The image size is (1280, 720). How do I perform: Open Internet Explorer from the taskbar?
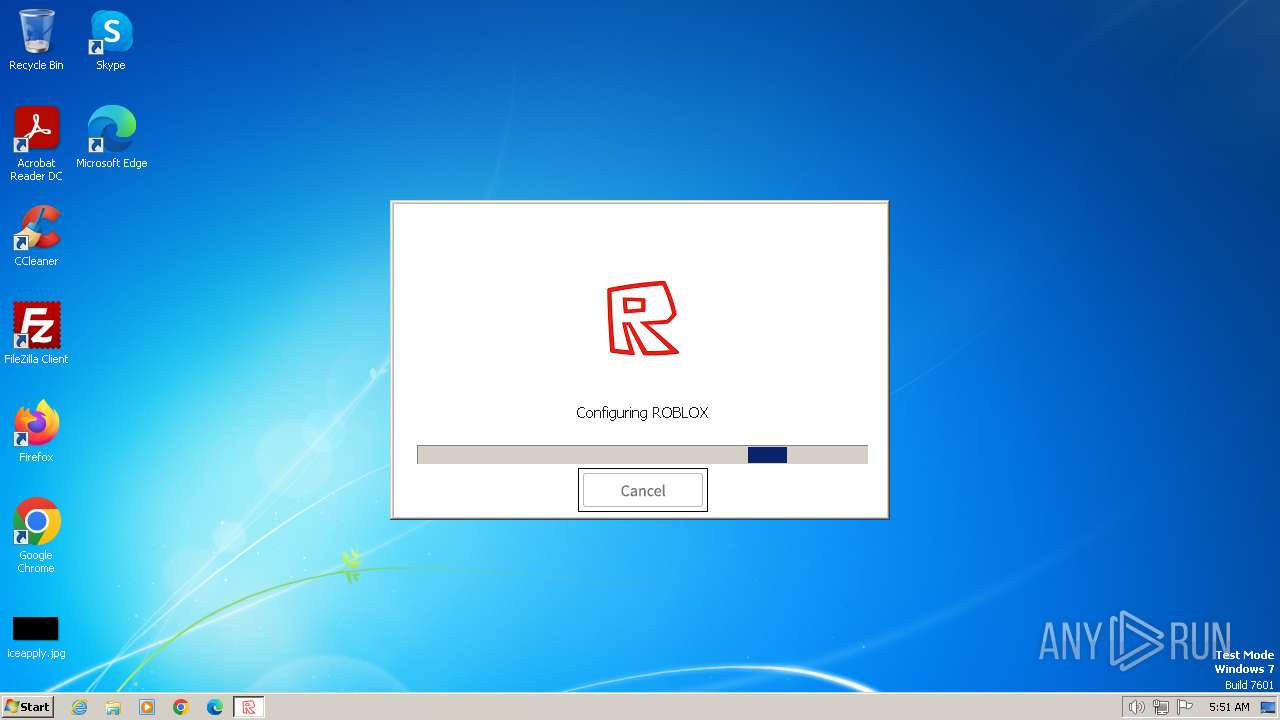click(x=79, y=707)
